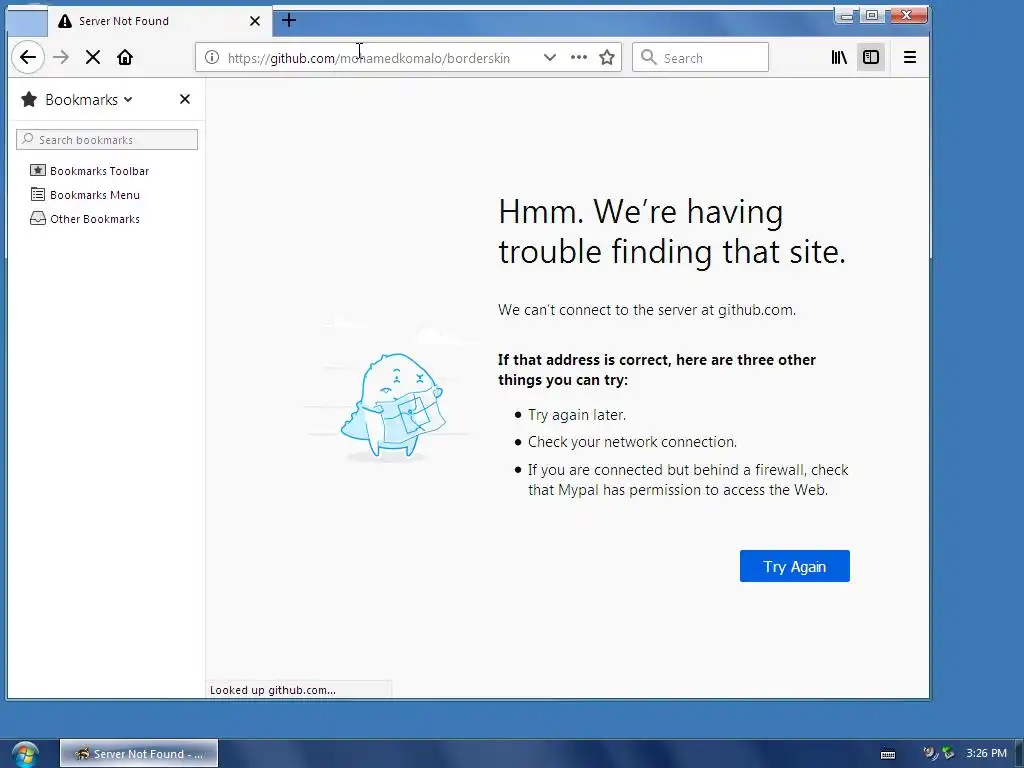Select Bookmarks Toolbar folder
Viewport: 1024px width, 768px height.
click(x=89, y=171)
